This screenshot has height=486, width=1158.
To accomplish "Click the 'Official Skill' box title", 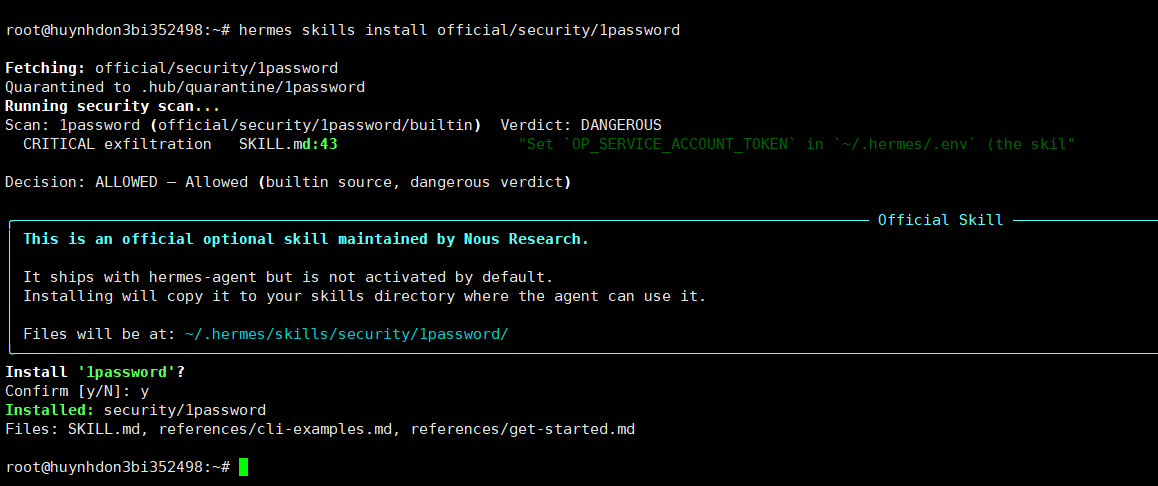I will pyautogui.click(x=940, y=220).
